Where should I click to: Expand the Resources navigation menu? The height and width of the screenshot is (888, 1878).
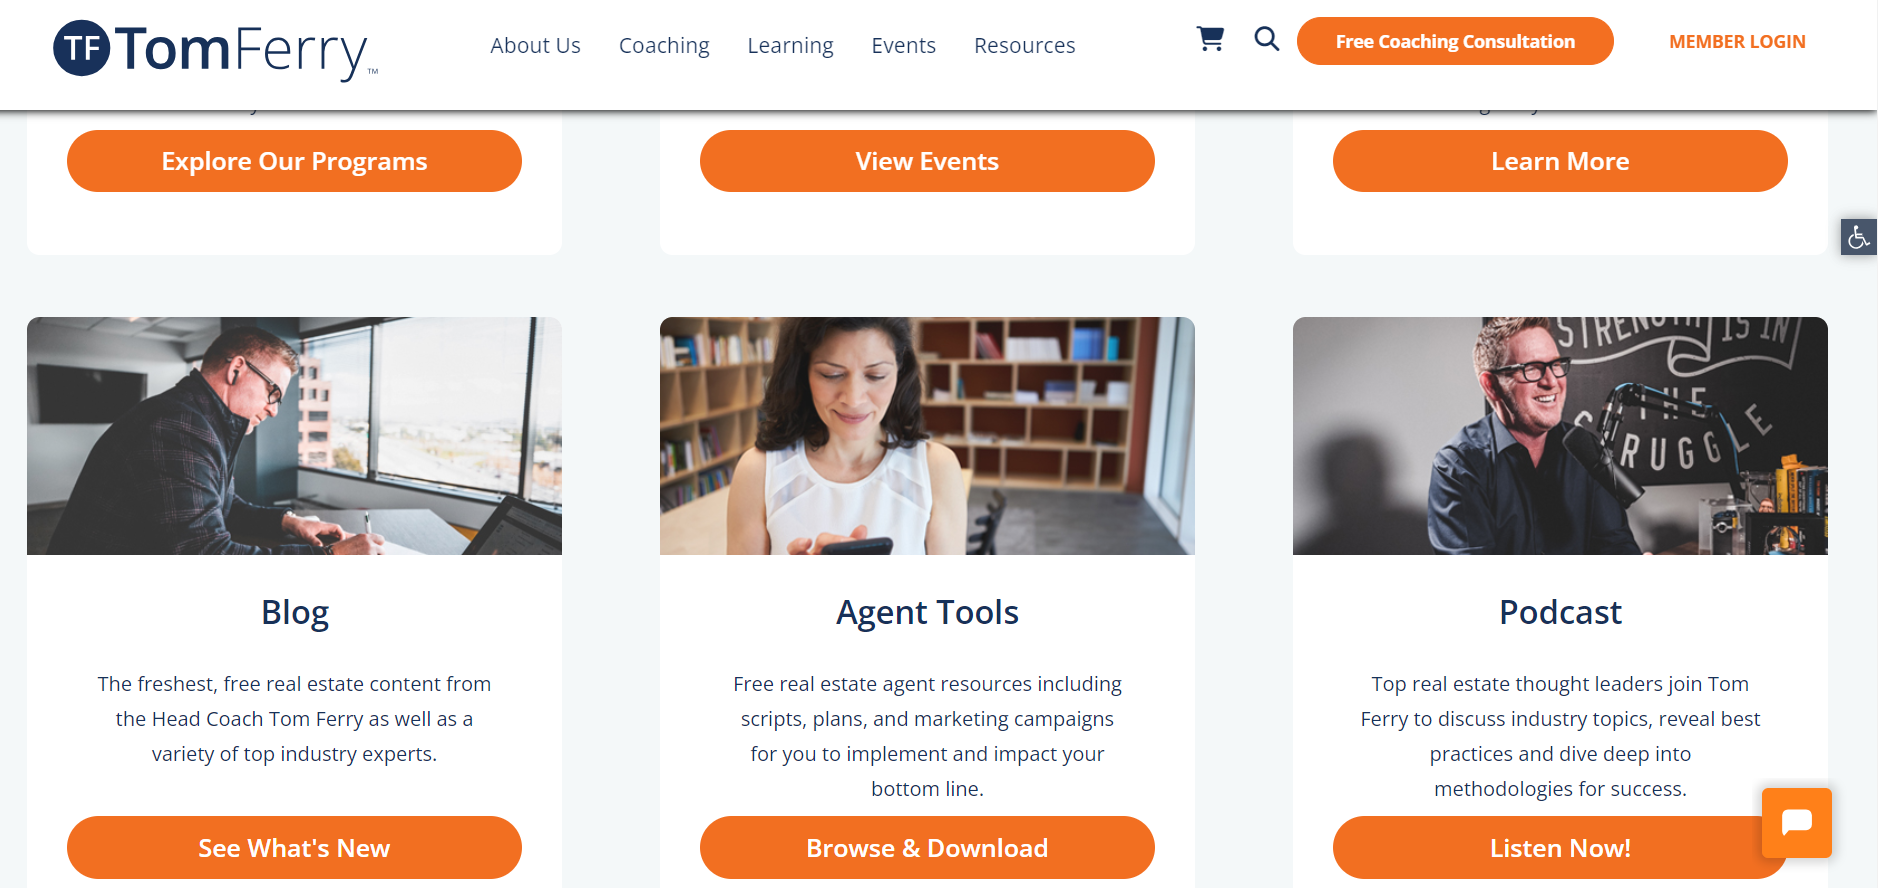tap(1024, 46)
